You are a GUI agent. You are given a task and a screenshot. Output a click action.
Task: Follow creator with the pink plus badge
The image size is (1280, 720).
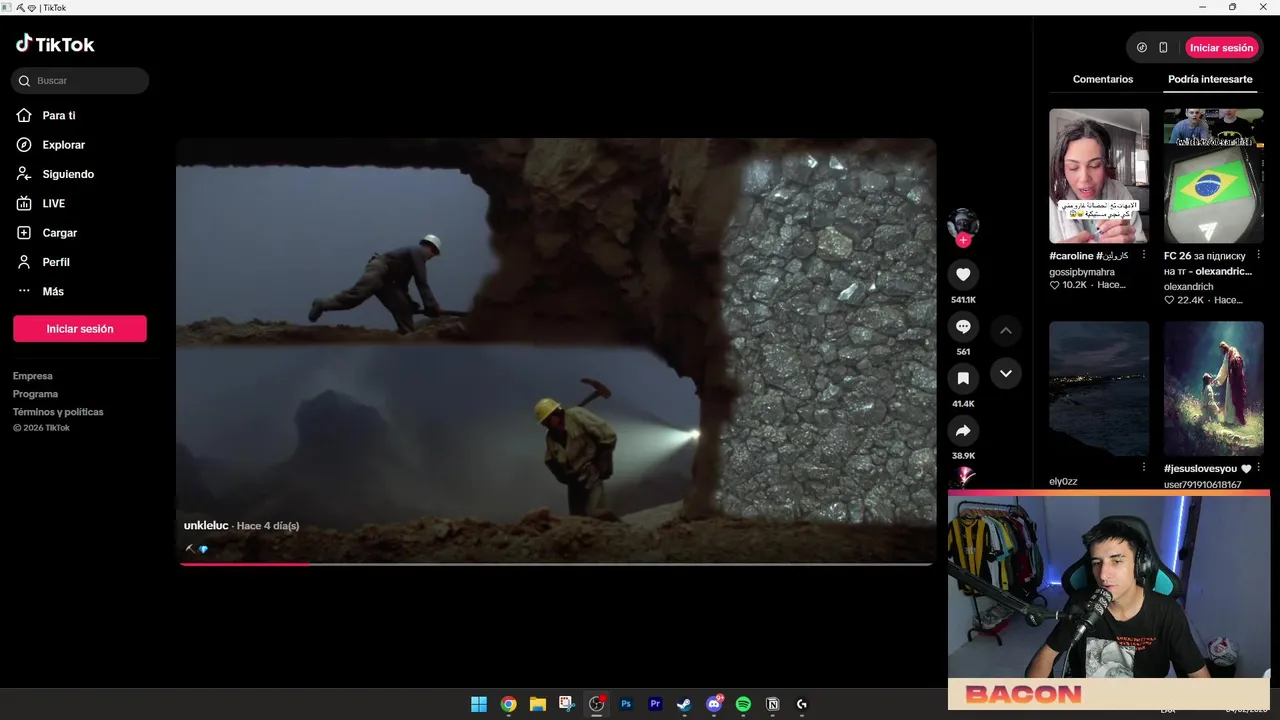click(963, 240)
